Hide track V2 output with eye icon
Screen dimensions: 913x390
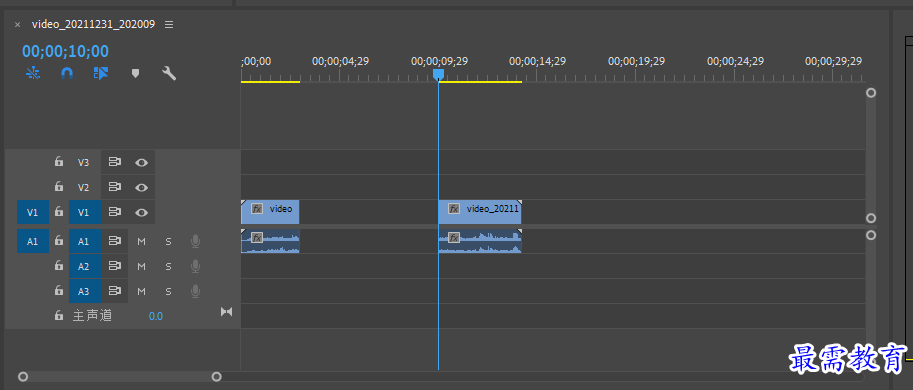point(141,187)
